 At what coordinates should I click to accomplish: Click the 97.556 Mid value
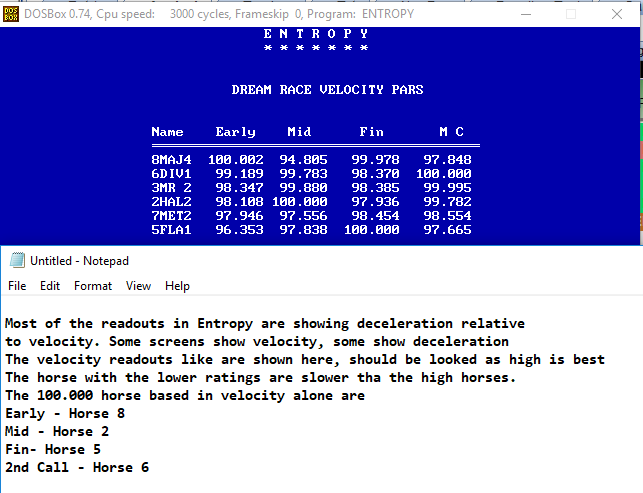[x=303, y=215]
